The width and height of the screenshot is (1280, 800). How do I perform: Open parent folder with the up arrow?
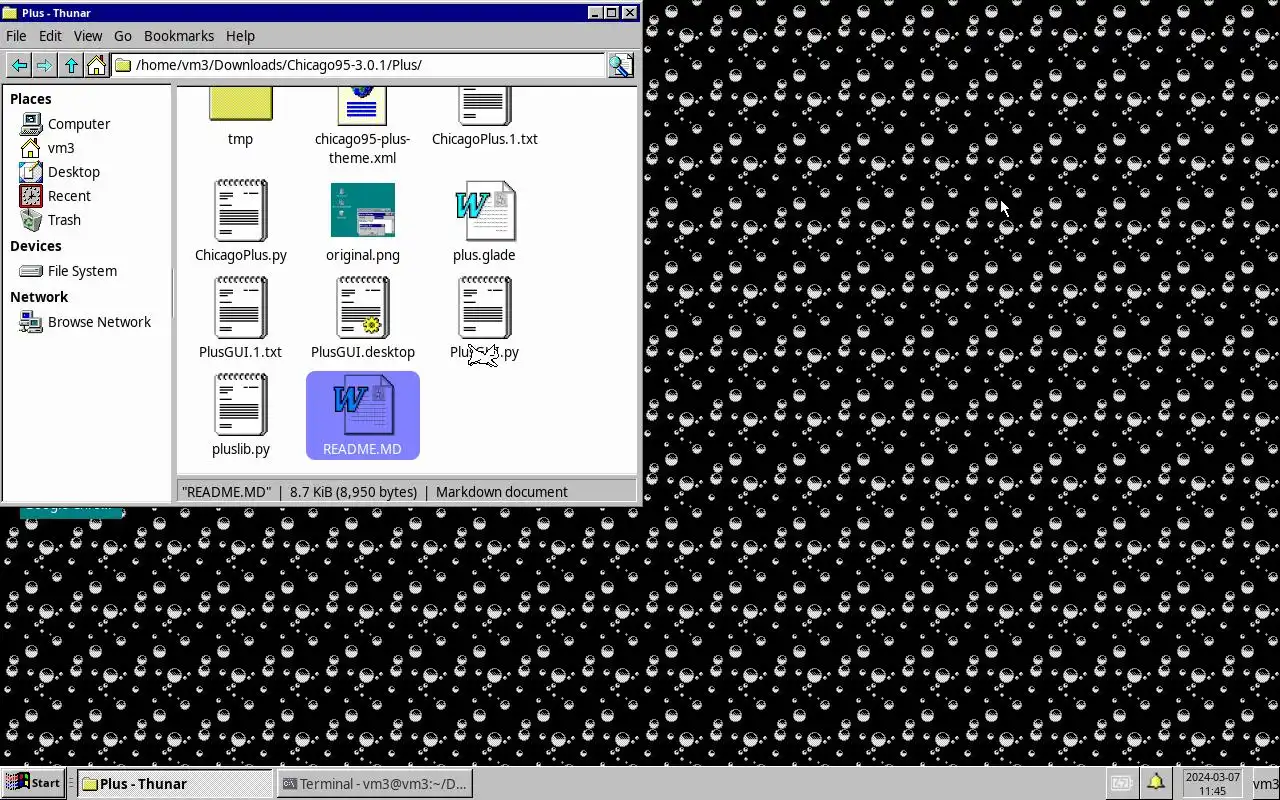point(70,65)
